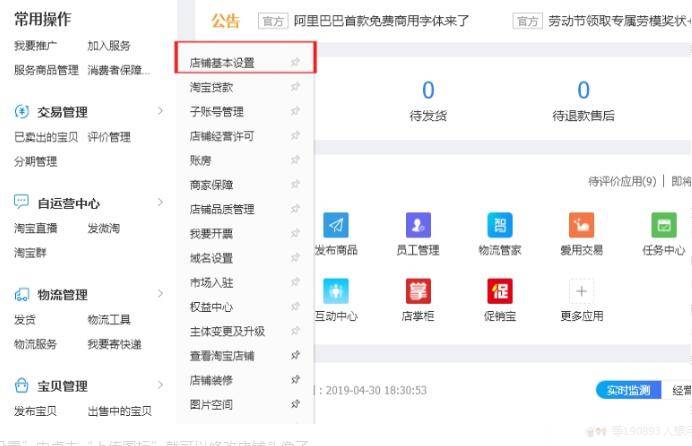Open the 发布宝贝 link
Screen dimensions: 692x446
point(35,411)
